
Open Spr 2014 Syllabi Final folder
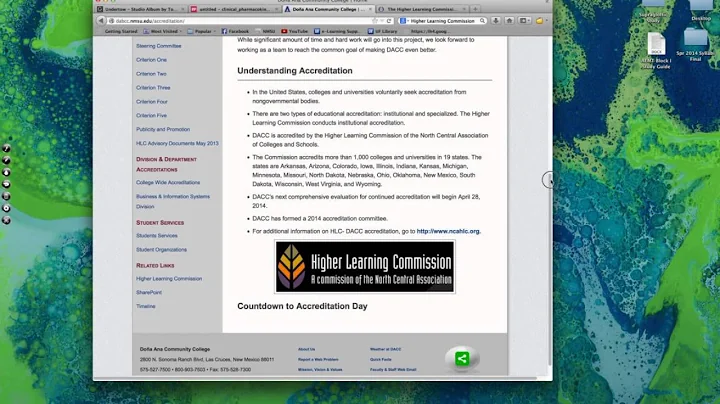[695, 45]
